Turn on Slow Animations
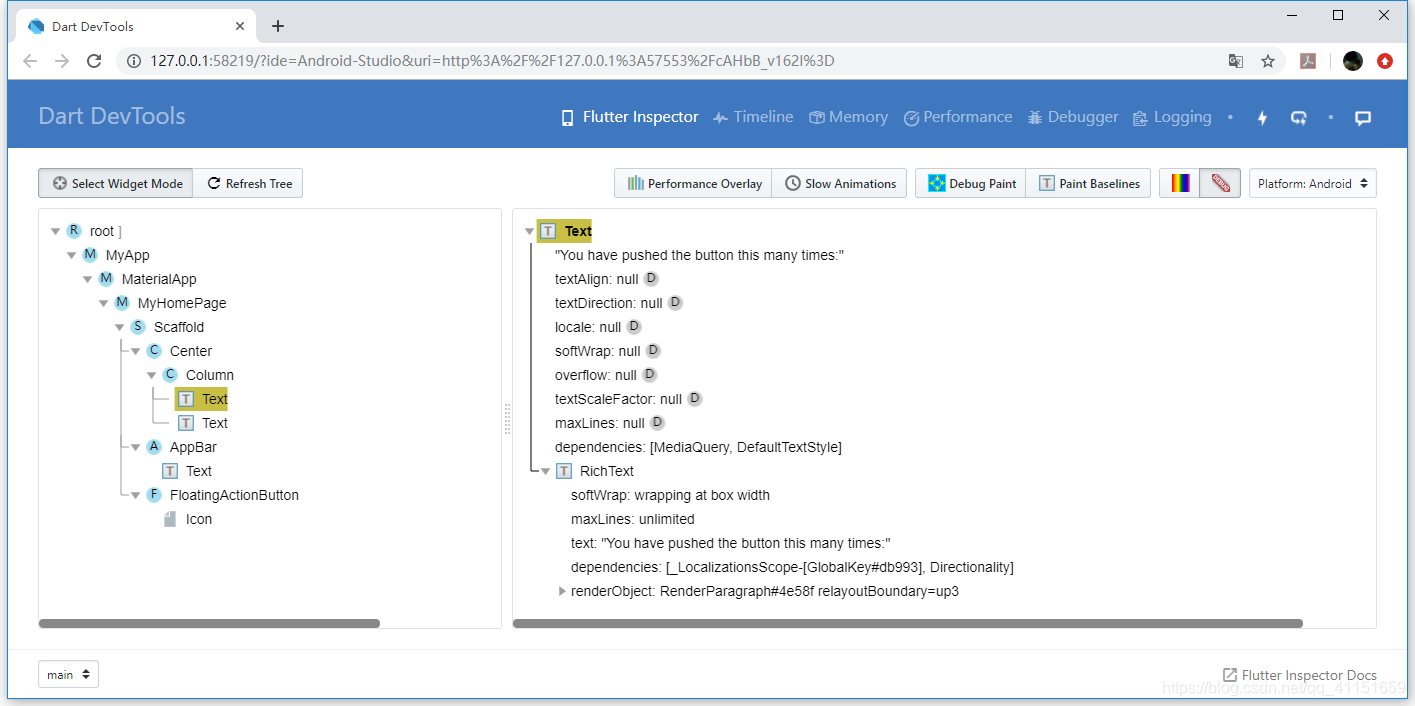 point(839,183)
